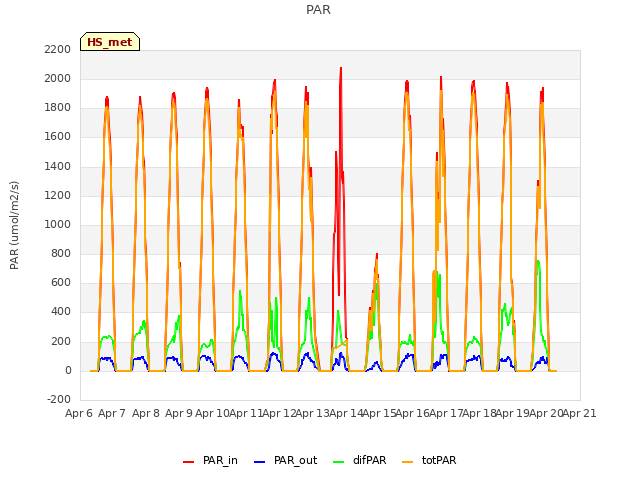This screenshot has width=640, height=480.
Task: Click the Apr 6 x-axis label
Action: [79, 413]
